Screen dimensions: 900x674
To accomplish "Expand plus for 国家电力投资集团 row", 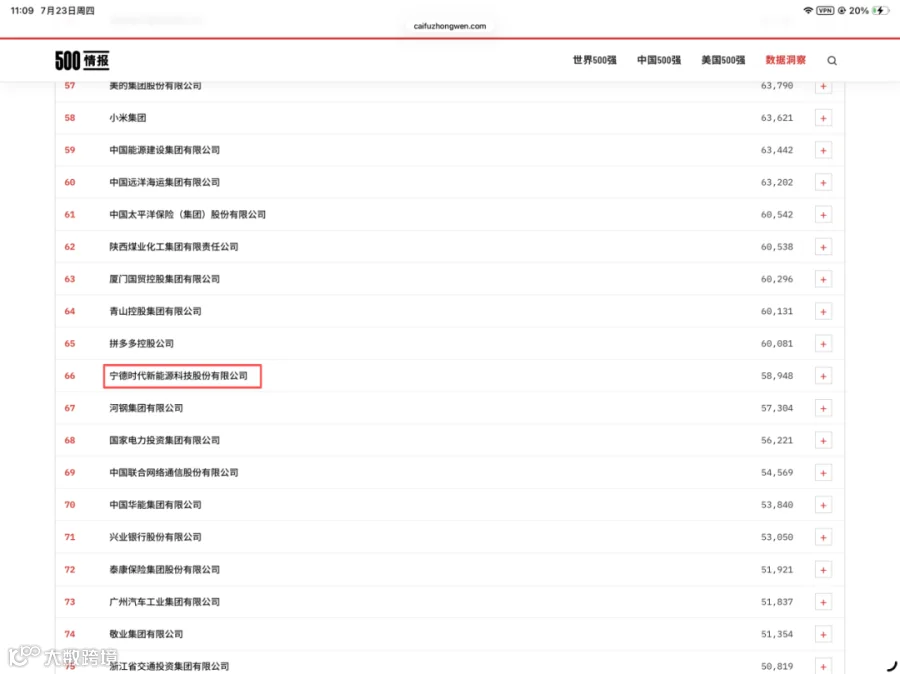I will [x=823, y=440].
